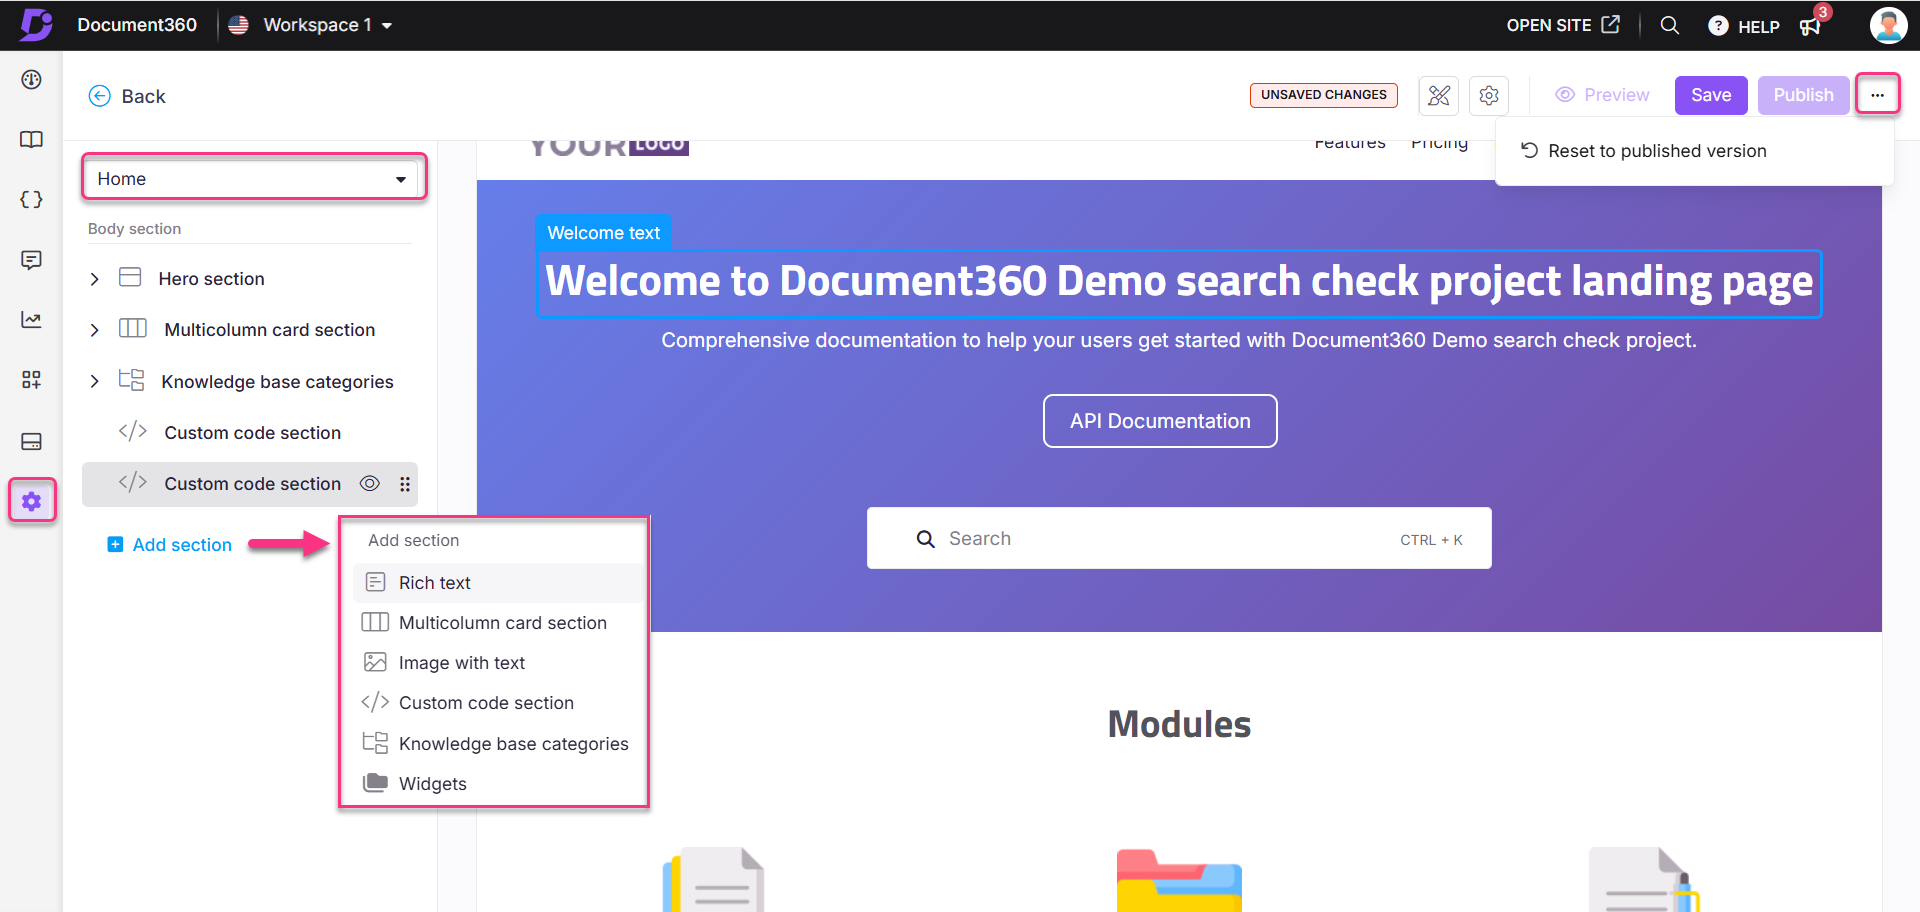This screenshot has width=1920, height=912.
Task: Click the Search field in hero preview
Action: (x=1179, y=538)
